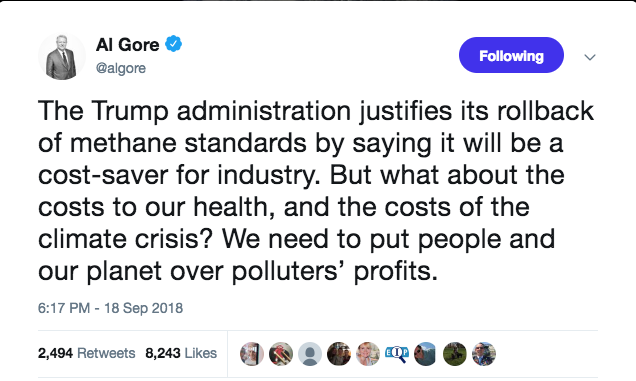Open the green field avatar profile
The height and width of the screenshot is (381, 636).
click(x=455, y=353)
